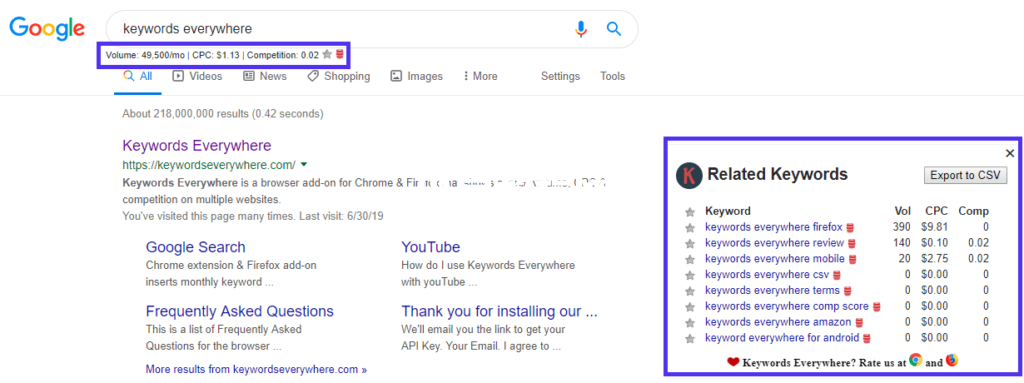Switch to the Videos tab
The height and width of the screenshot is (383, 1024).
[x=197, y=76]
